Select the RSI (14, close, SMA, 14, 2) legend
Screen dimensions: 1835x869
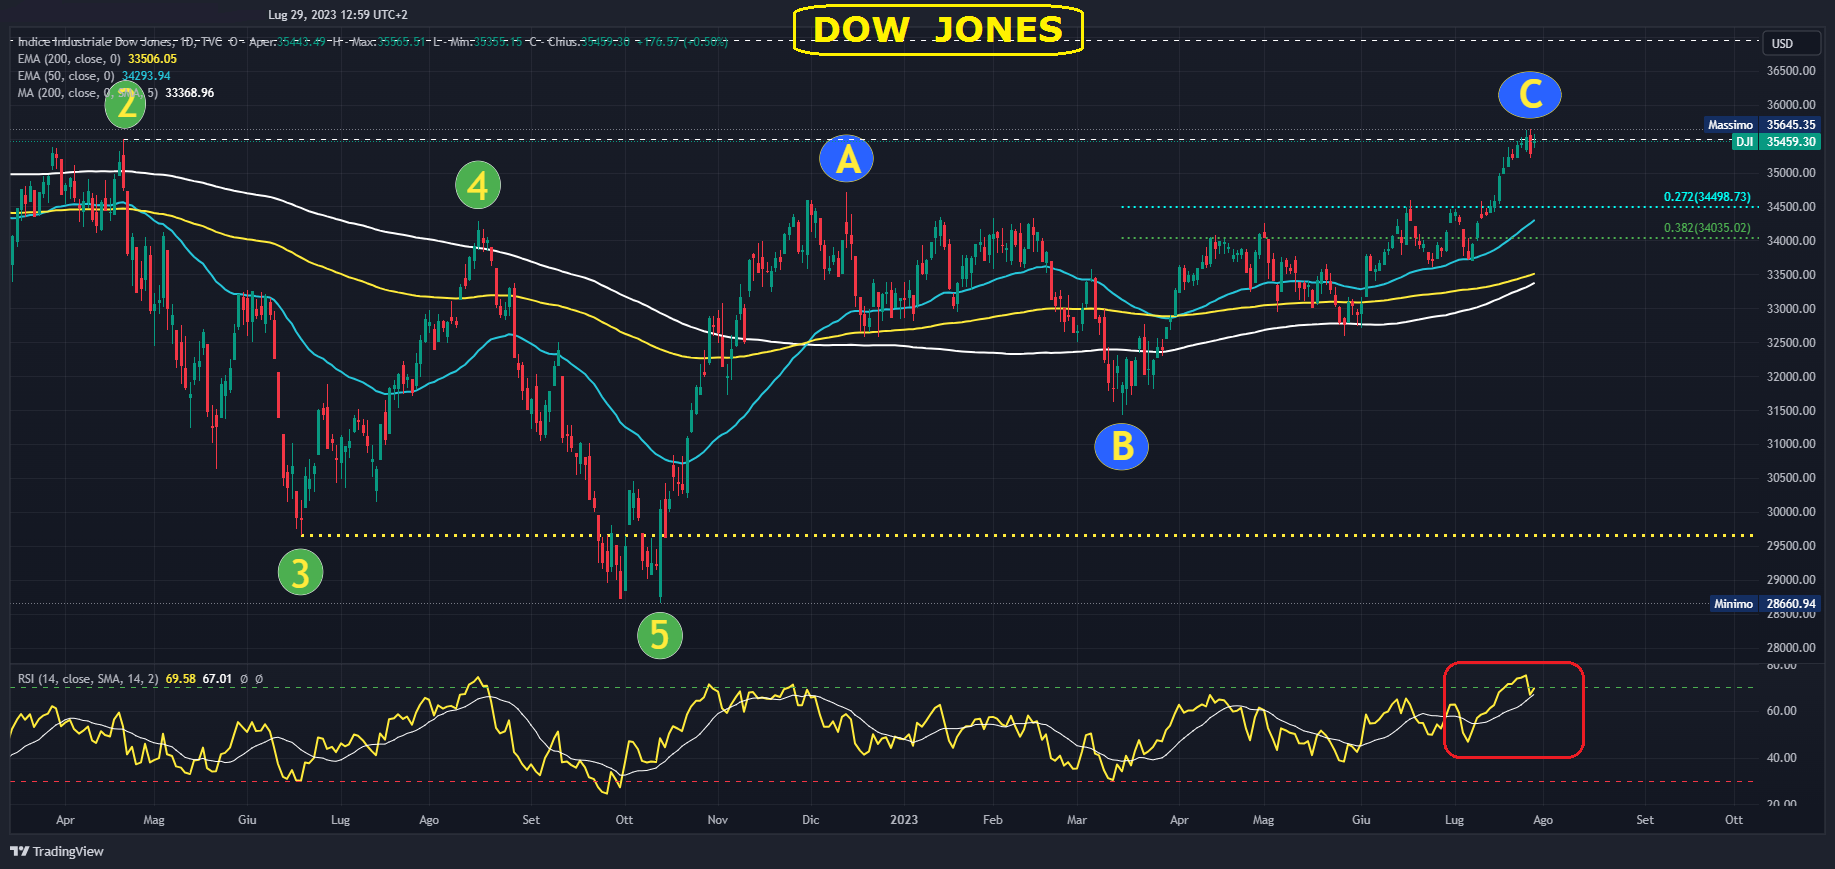click(88, 679)
